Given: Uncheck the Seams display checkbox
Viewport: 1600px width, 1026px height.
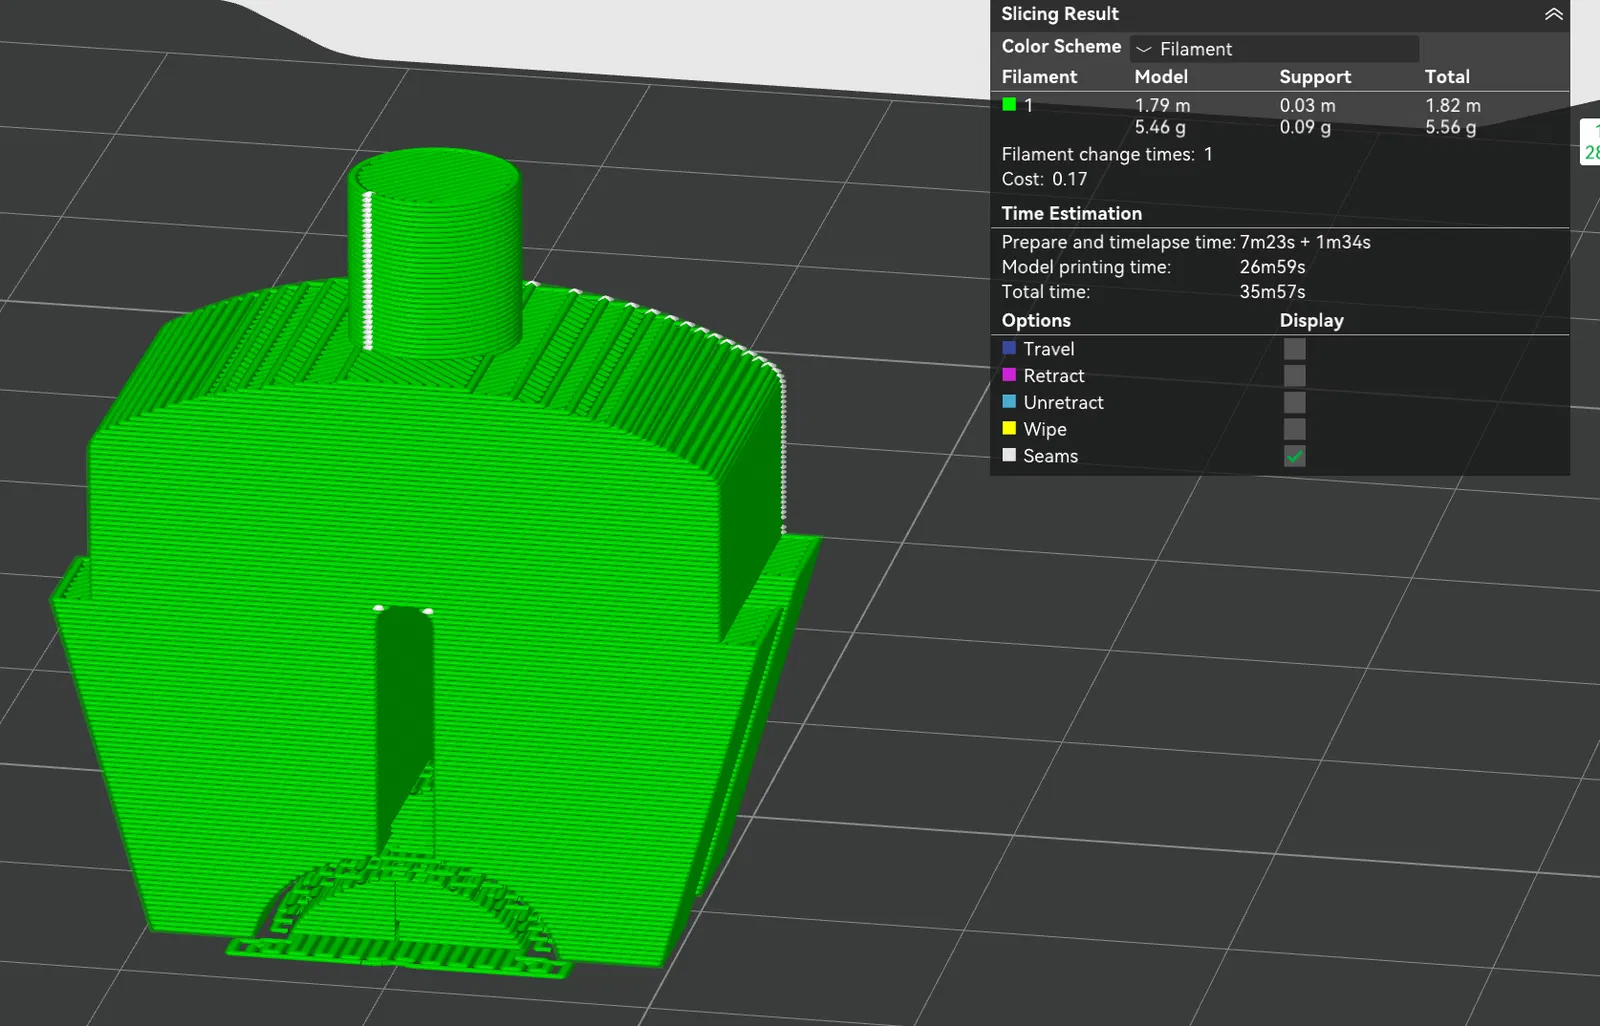Looking at the screenshot, I should [x=1294, y=456].
